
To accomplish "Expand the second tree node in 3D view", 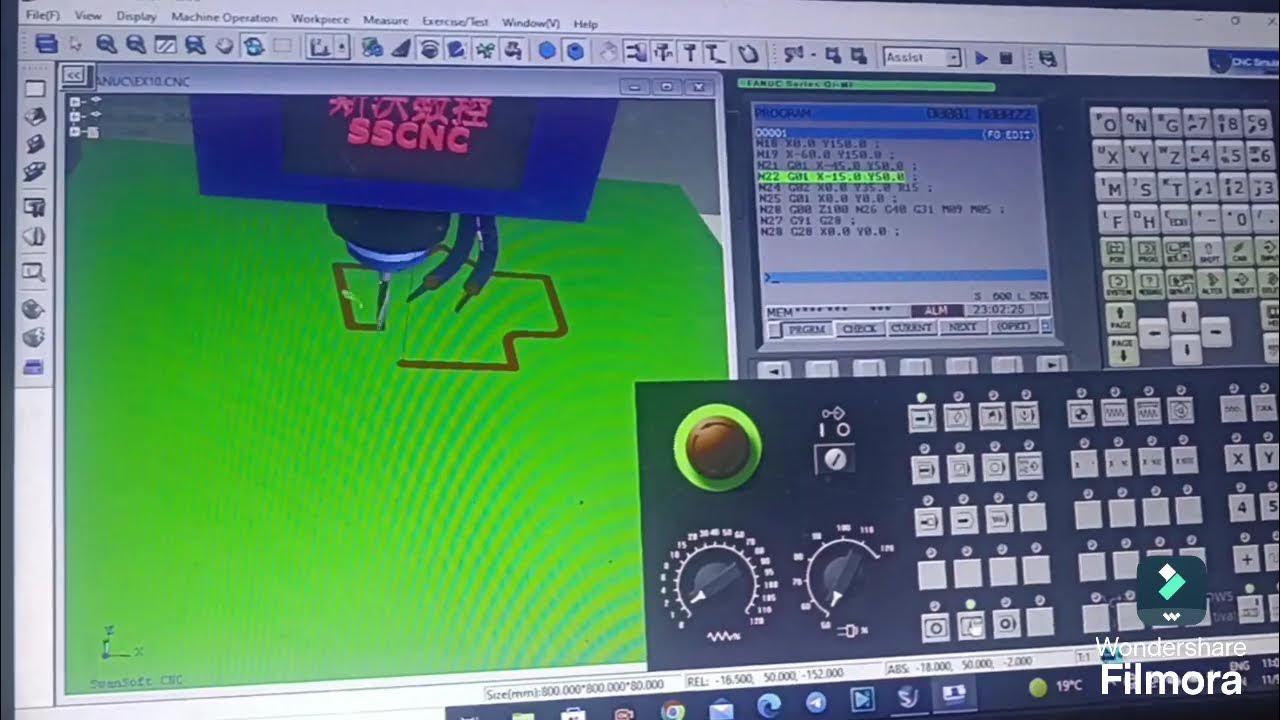I will coord(77,117).
